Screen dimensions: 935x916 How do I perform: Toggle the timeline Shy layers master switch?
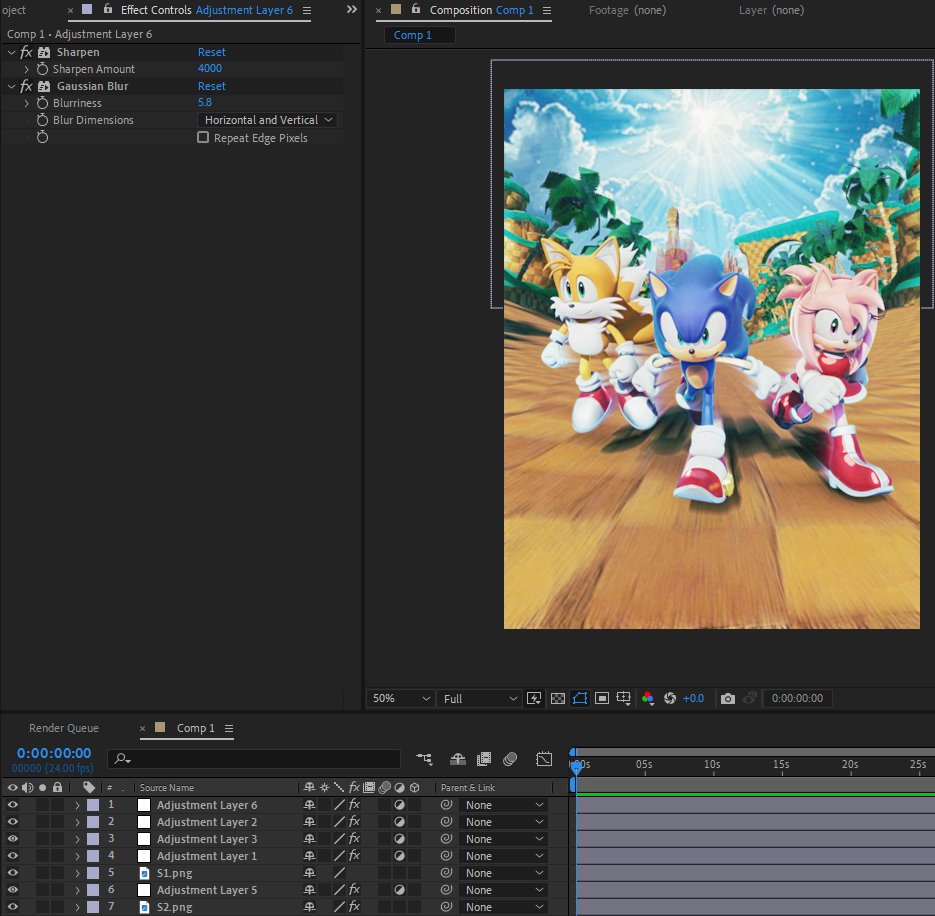(457, 759)
